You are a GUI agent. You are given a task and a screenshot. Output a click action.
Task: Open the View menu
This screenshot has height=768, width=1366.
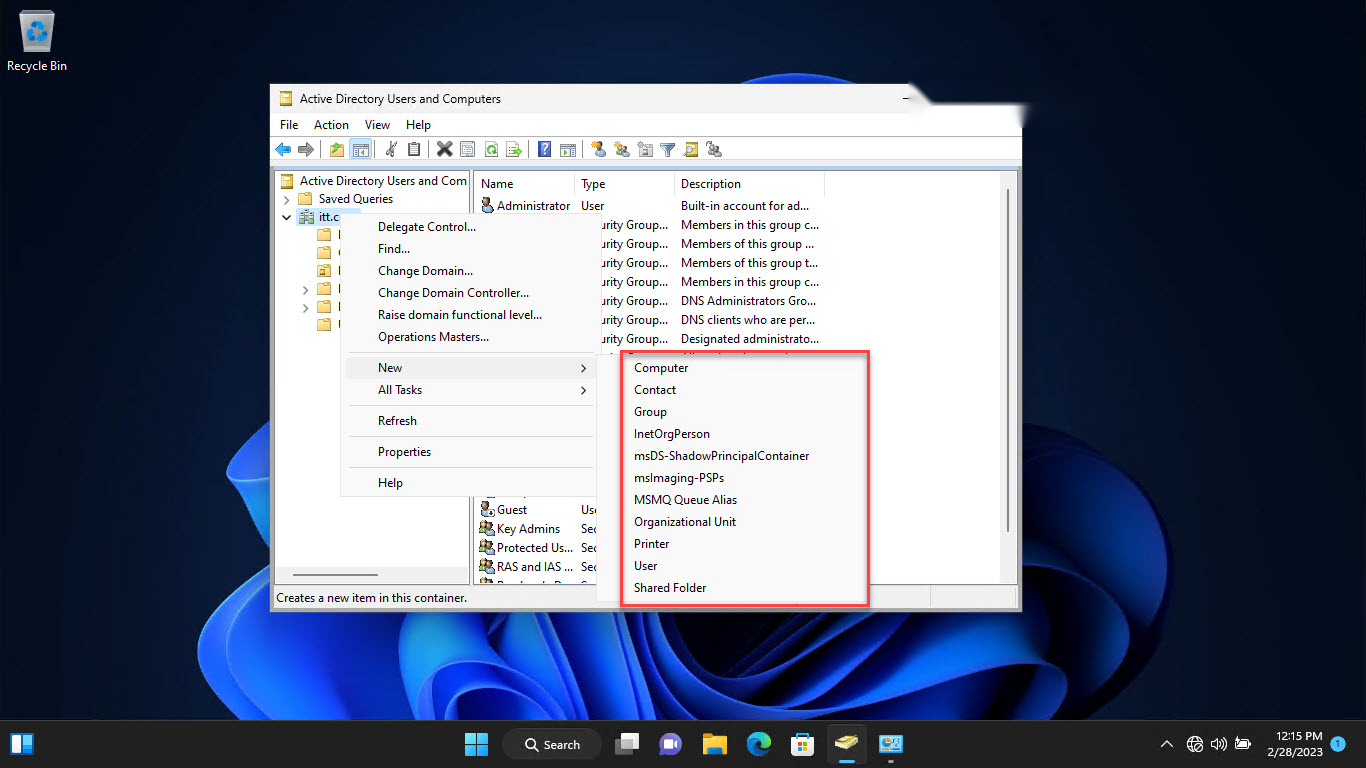377,125
